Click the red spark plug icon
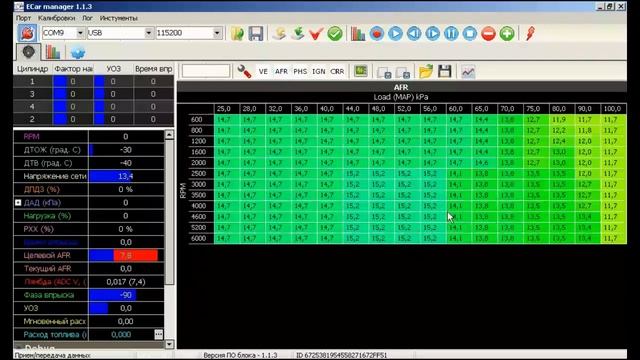Viewport: 640px width, 360px height. [530, 33]
